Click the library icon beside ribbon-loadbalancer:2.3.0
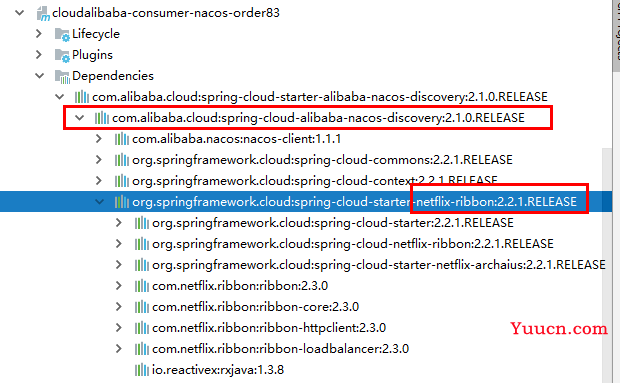 [142, 349]
